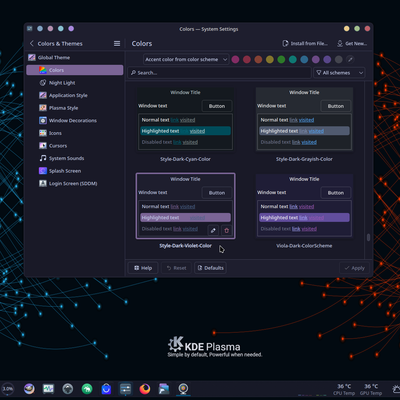Click the System Settings taskbar icon

pyautogui.click(x=125, y=389)
